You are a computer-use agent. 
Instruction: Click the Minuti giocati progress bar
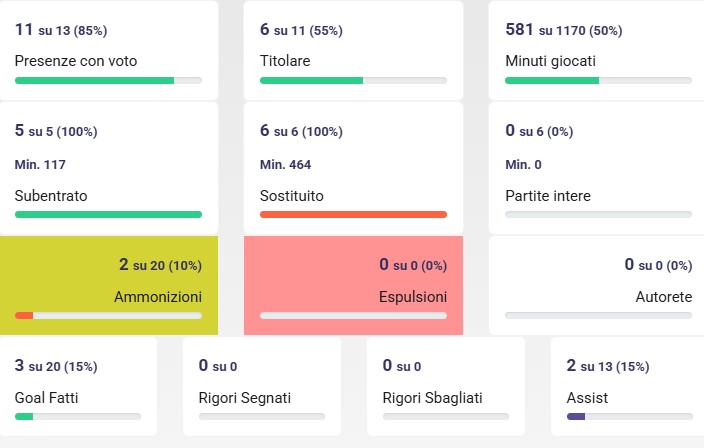point(598,80)
